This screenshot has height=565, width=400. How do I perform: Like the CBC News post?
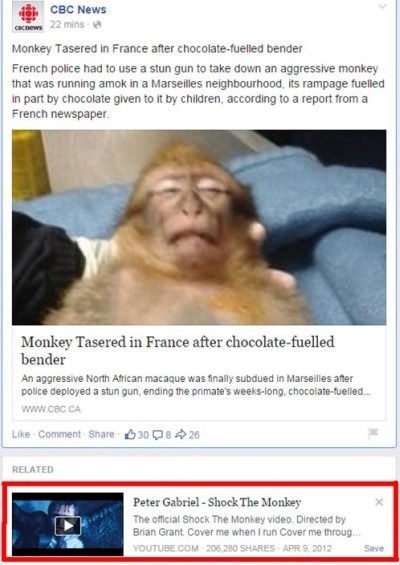tap(21, 434)
